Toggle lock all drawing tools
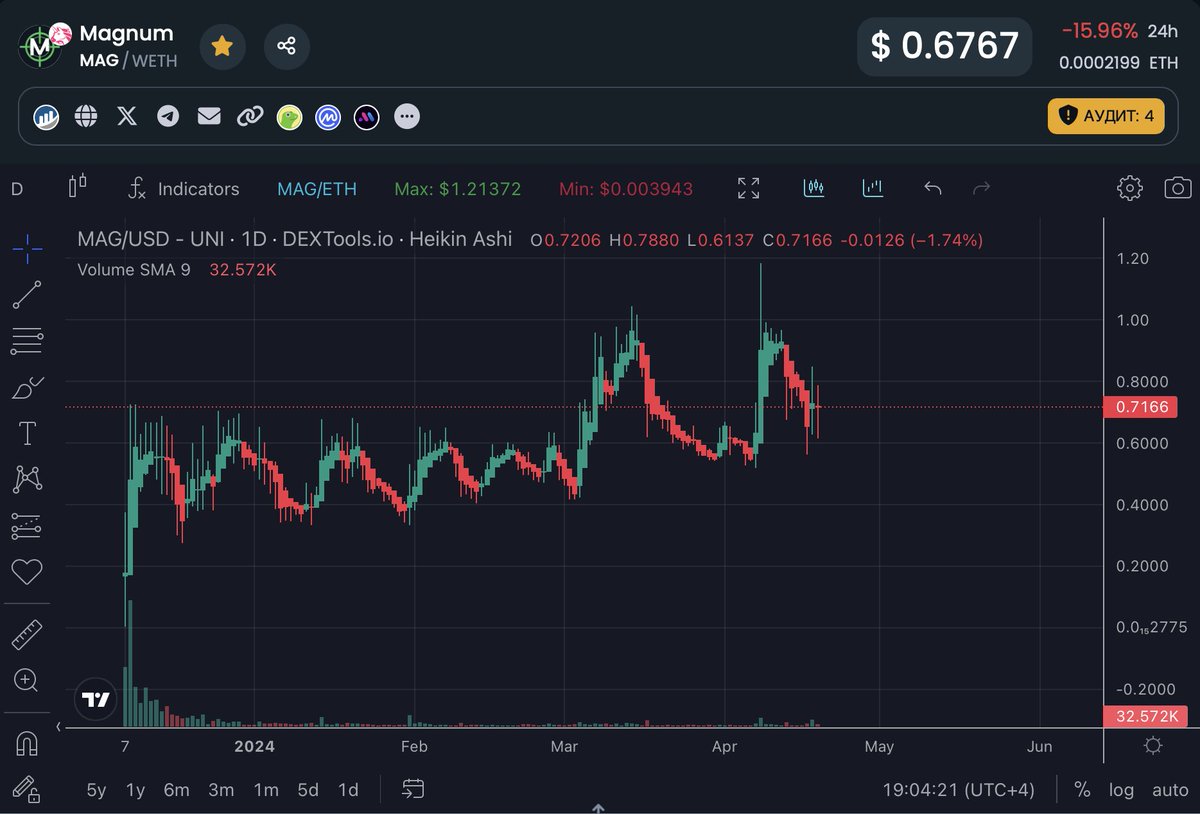The width and height of the screenshot is (1200, 814). [27, 789]
